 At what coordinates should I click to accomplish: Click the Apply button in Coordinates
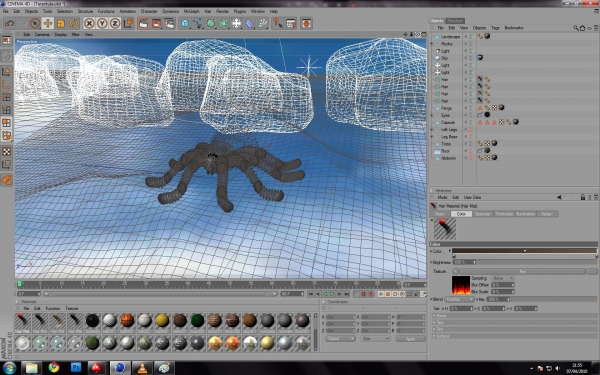pos(410,339)
